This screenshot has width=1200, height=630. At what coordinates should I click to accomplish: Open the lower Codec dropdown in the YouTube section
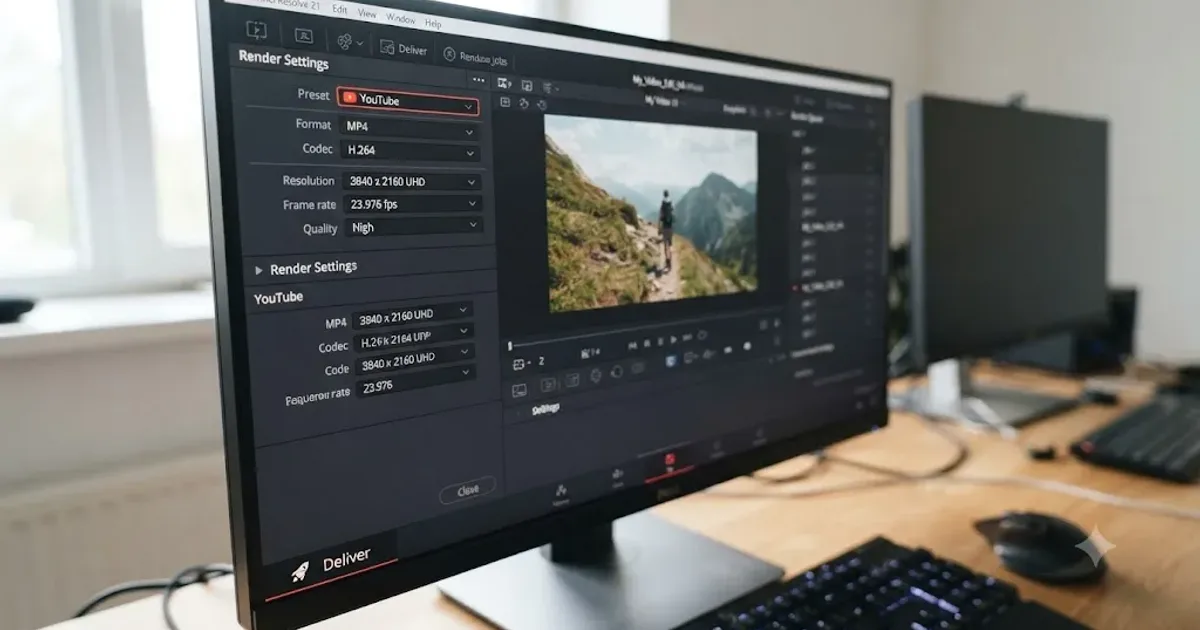click(413, 339)
